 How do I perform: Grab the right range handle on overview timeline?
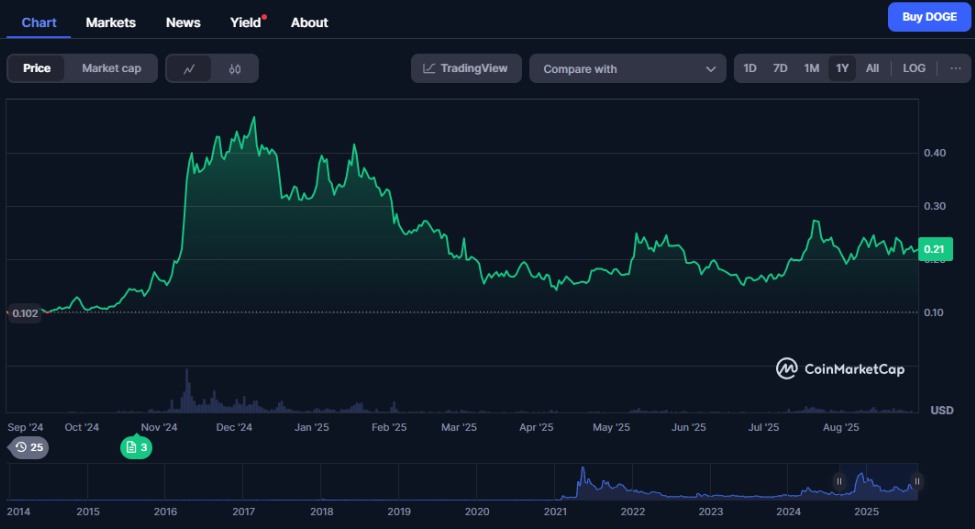click(x=917, y=481)
